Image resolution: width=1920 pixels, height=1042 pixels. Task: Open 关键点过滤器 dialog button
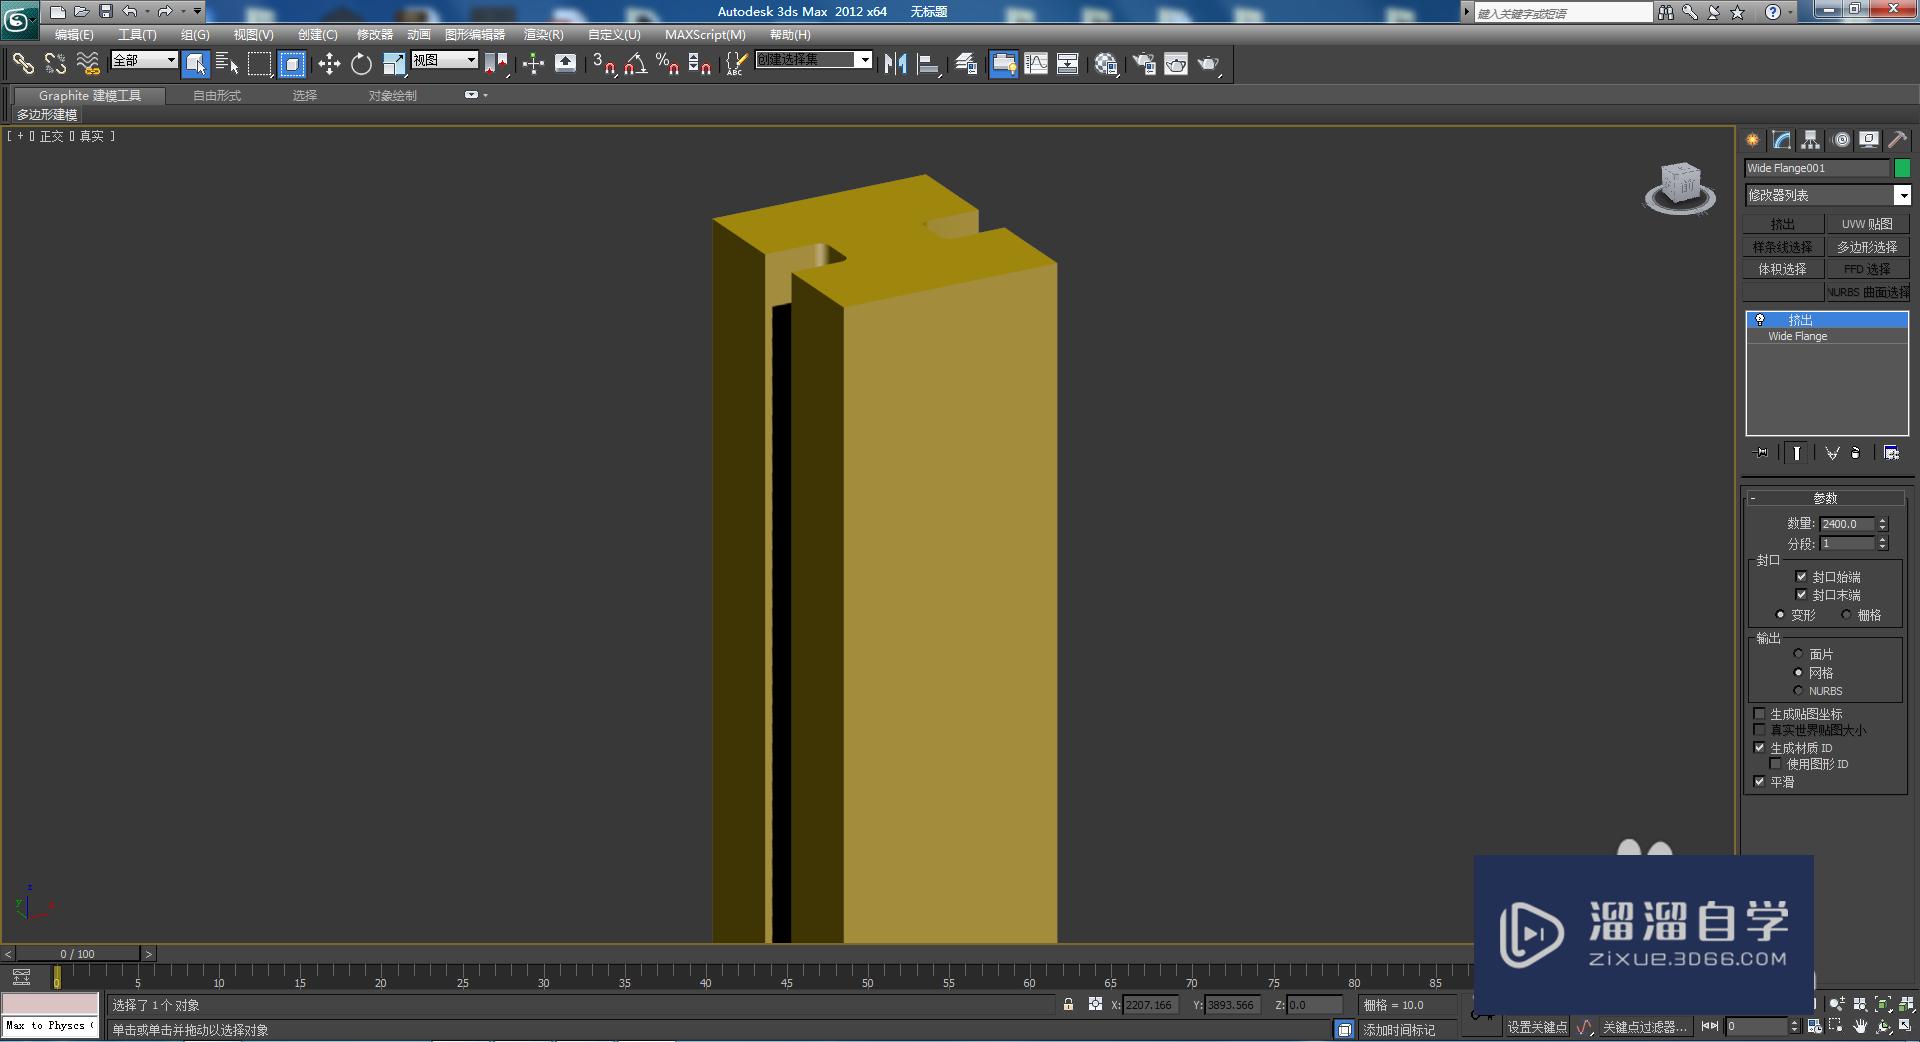(x=1644, y=1027)
